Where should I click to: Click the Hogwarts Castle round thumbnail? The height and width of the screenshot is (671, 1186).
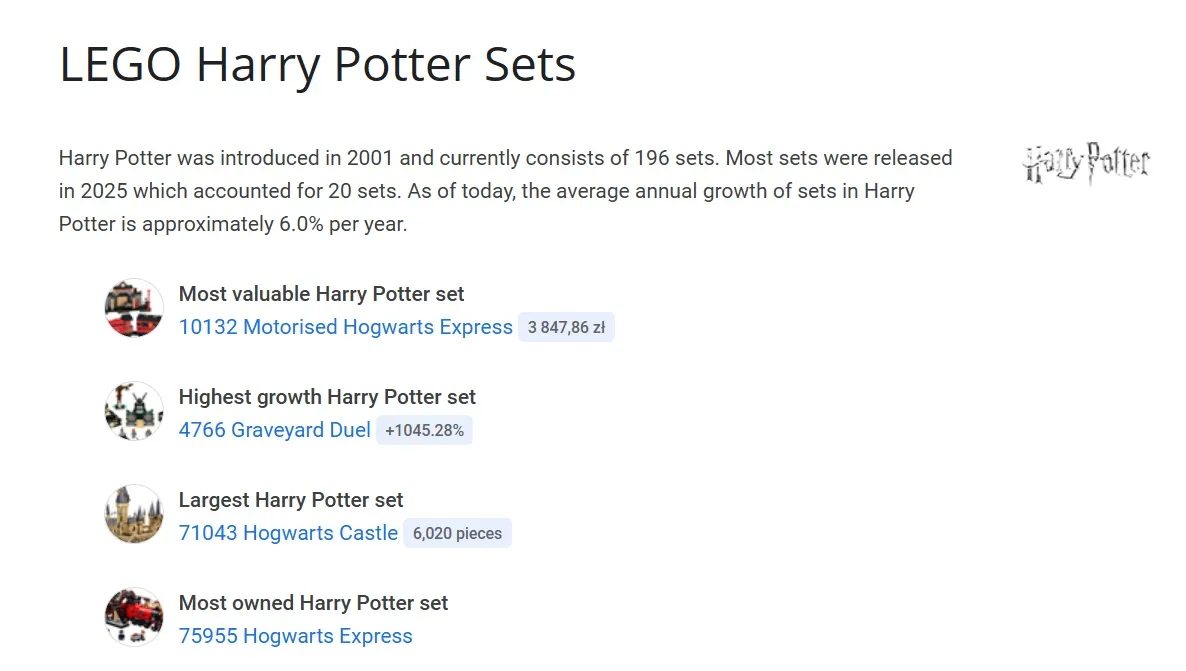pos(134,514)
